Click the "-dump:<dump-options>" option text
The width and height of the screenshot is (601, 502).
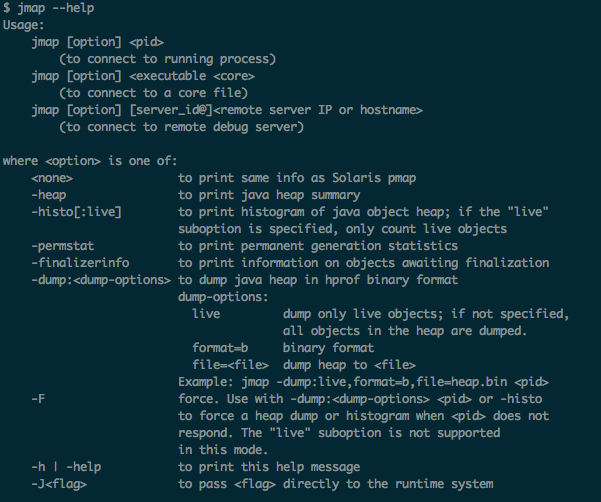[100, 280]
